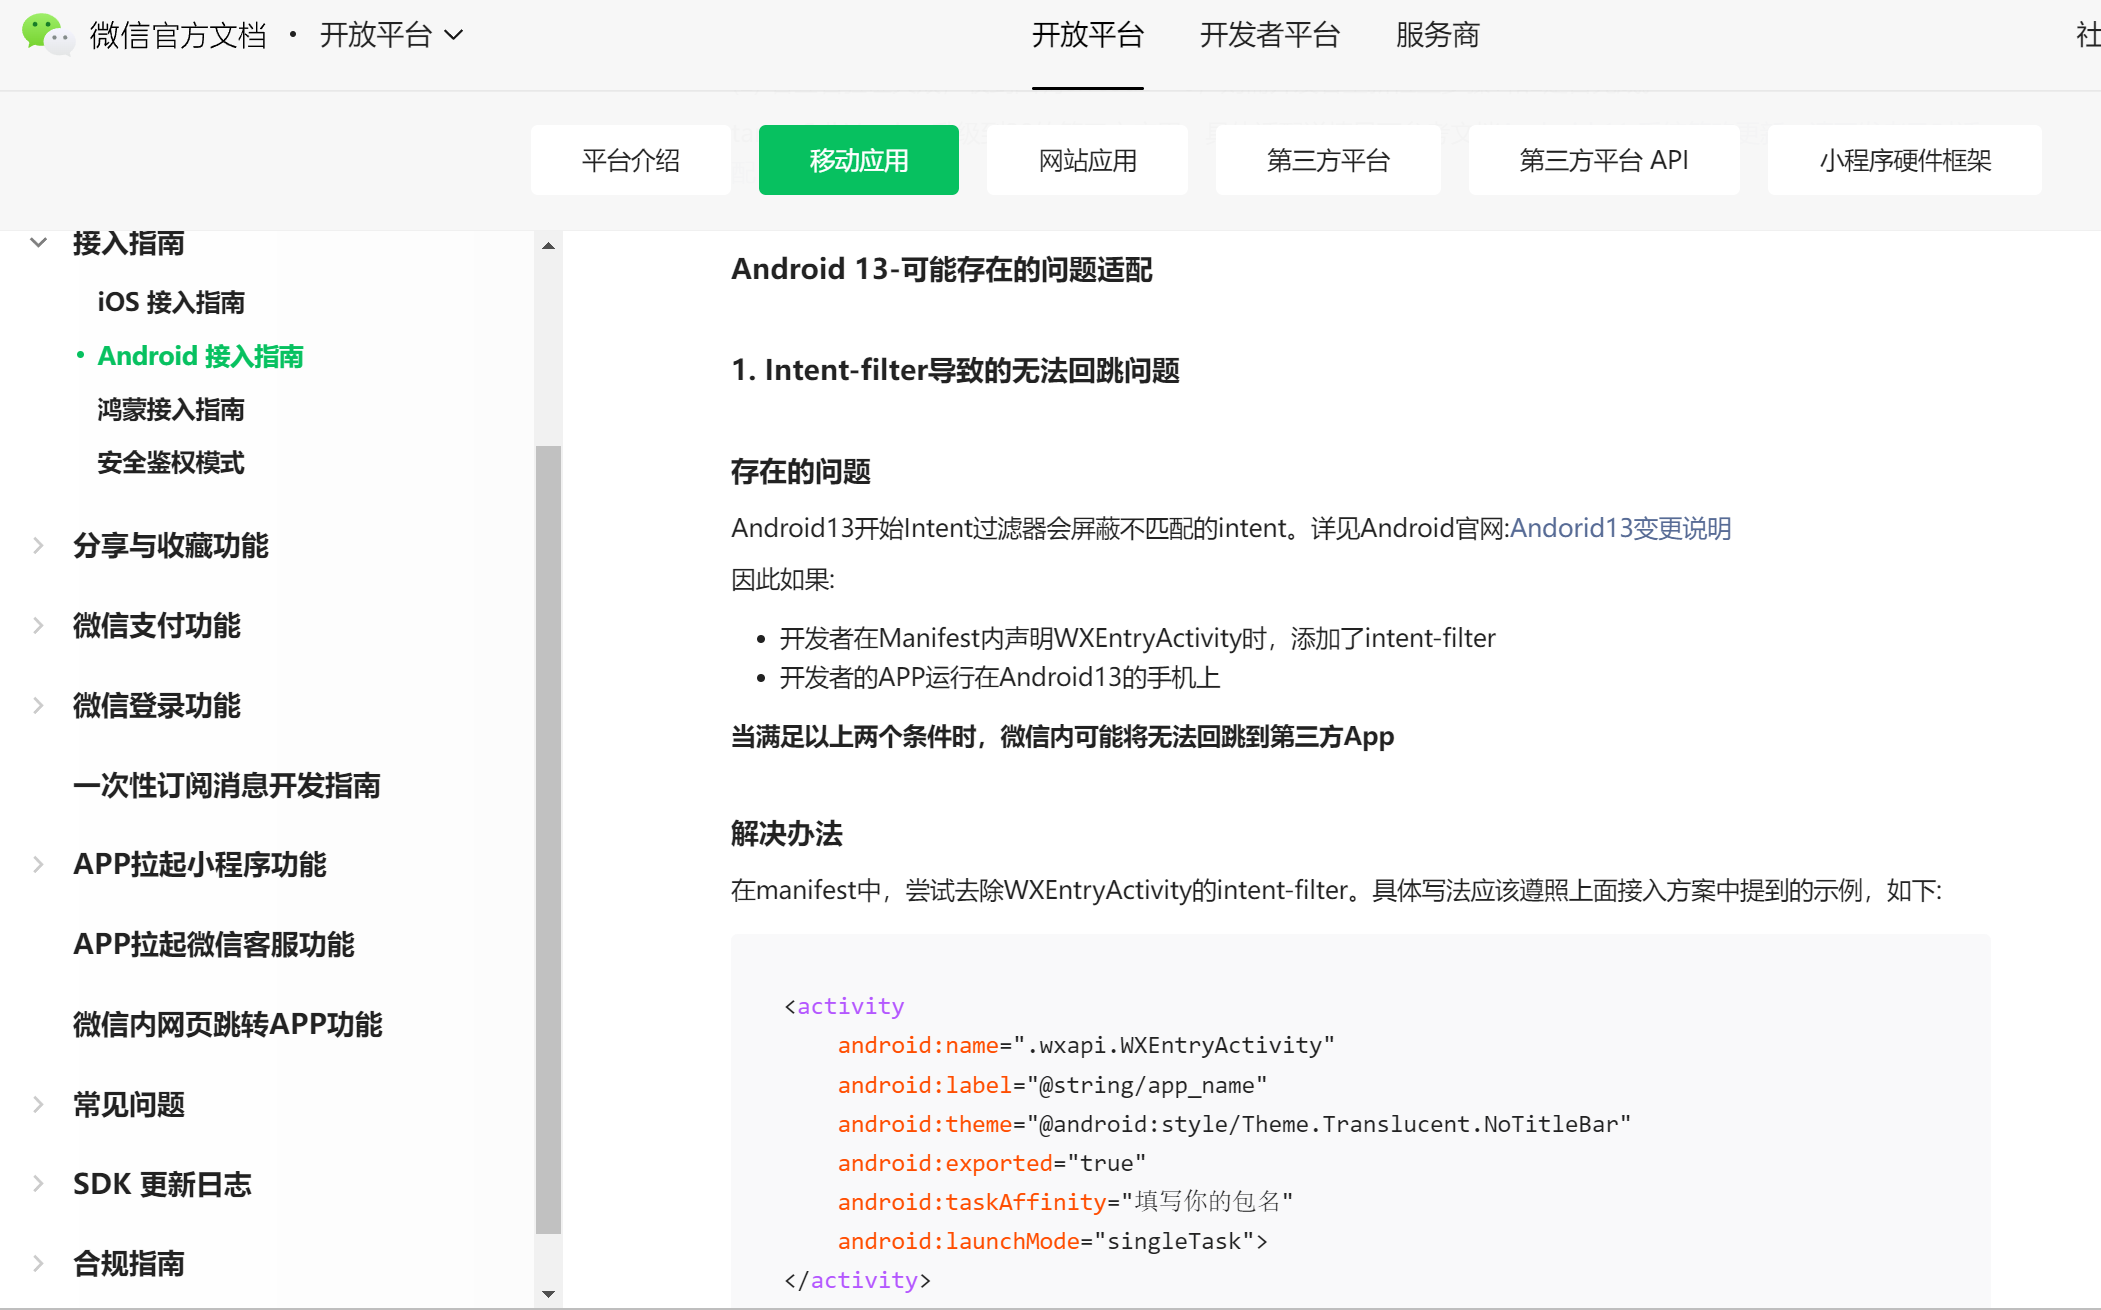Click the sidebar vertical scrollbar thumb

tap(548, 840)
